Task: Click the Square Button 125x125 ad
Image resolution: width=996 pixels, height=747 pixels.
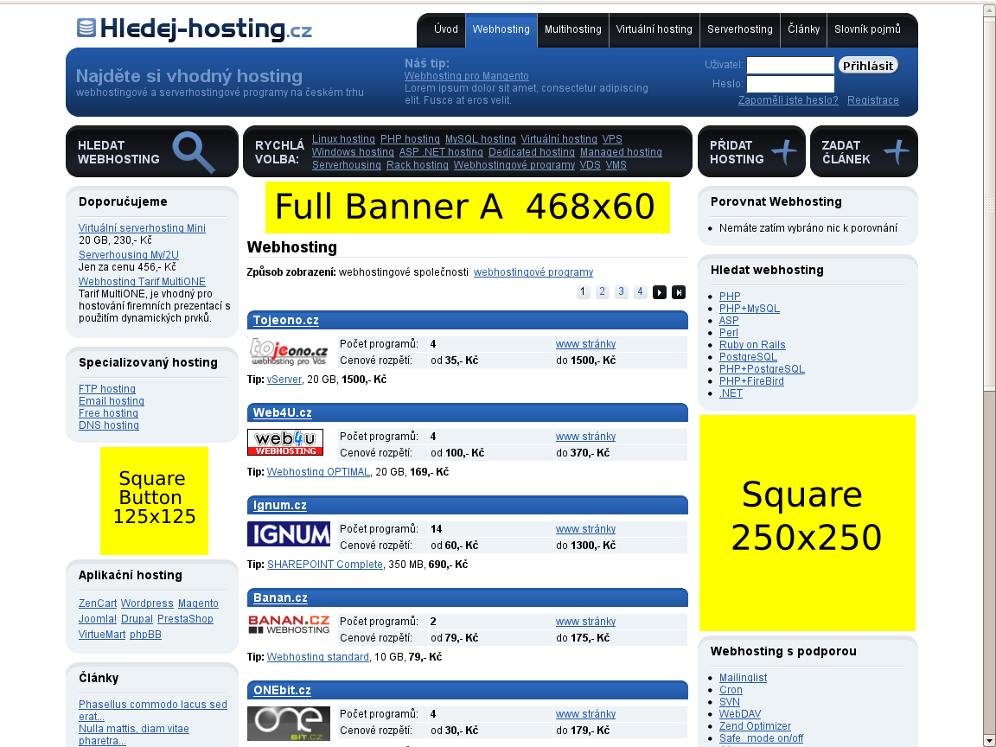Action: coord(154,501)
